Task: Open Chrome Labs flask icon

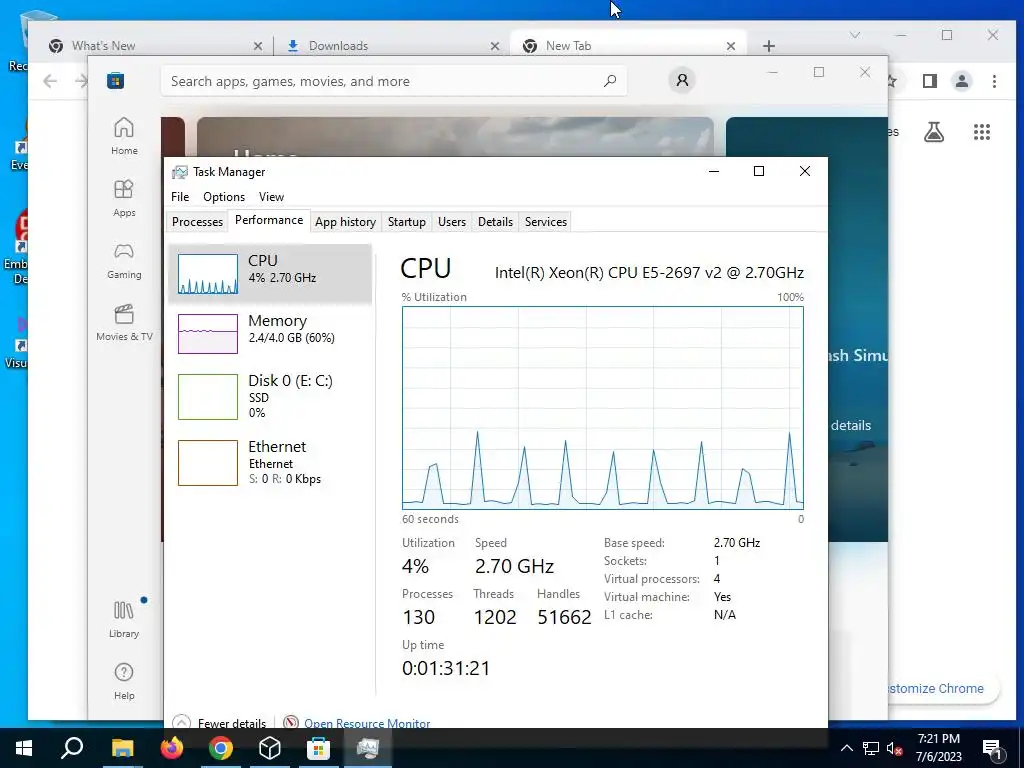Action: [x=933, y=132]
